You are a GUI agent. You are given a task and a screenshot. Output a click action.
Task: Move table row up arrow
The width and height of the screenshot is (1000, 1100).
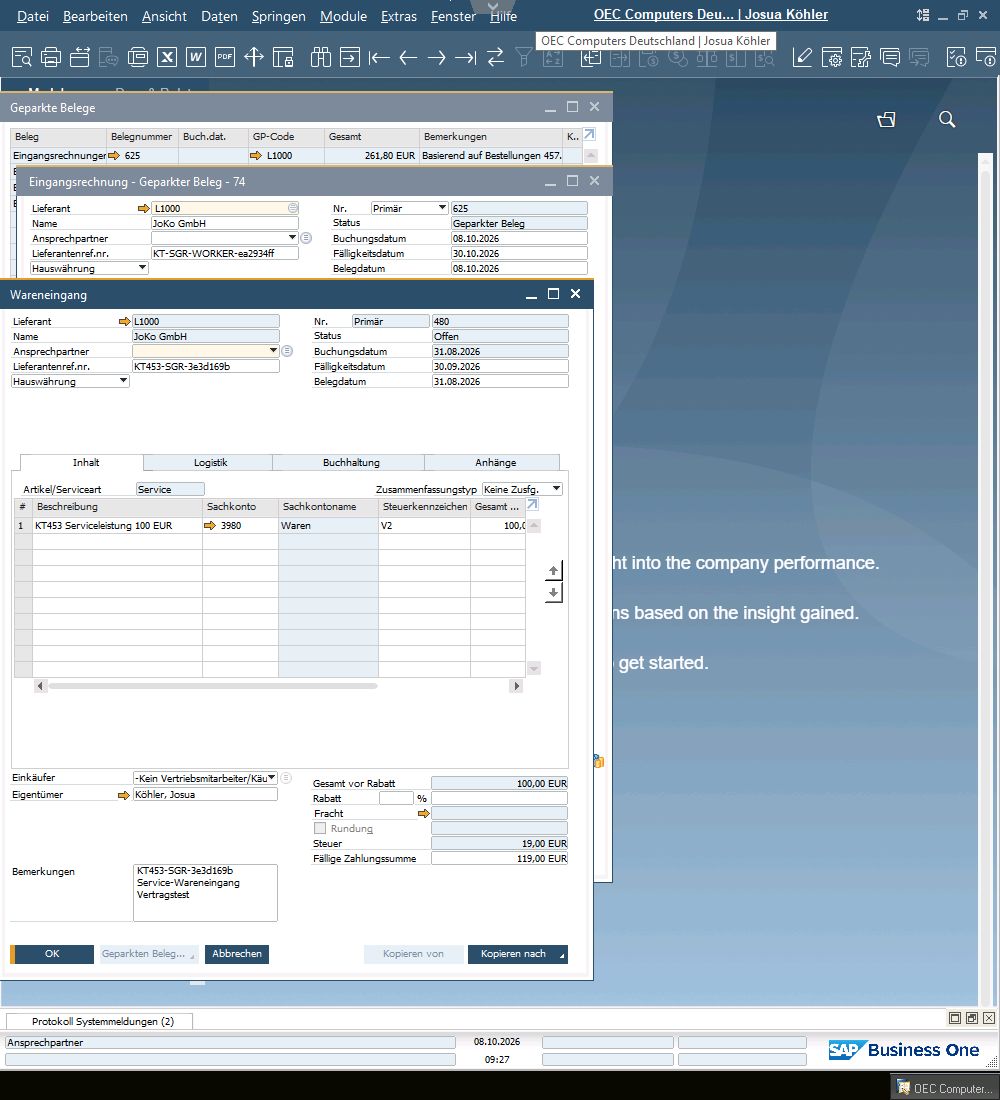(x=554, y=571)
